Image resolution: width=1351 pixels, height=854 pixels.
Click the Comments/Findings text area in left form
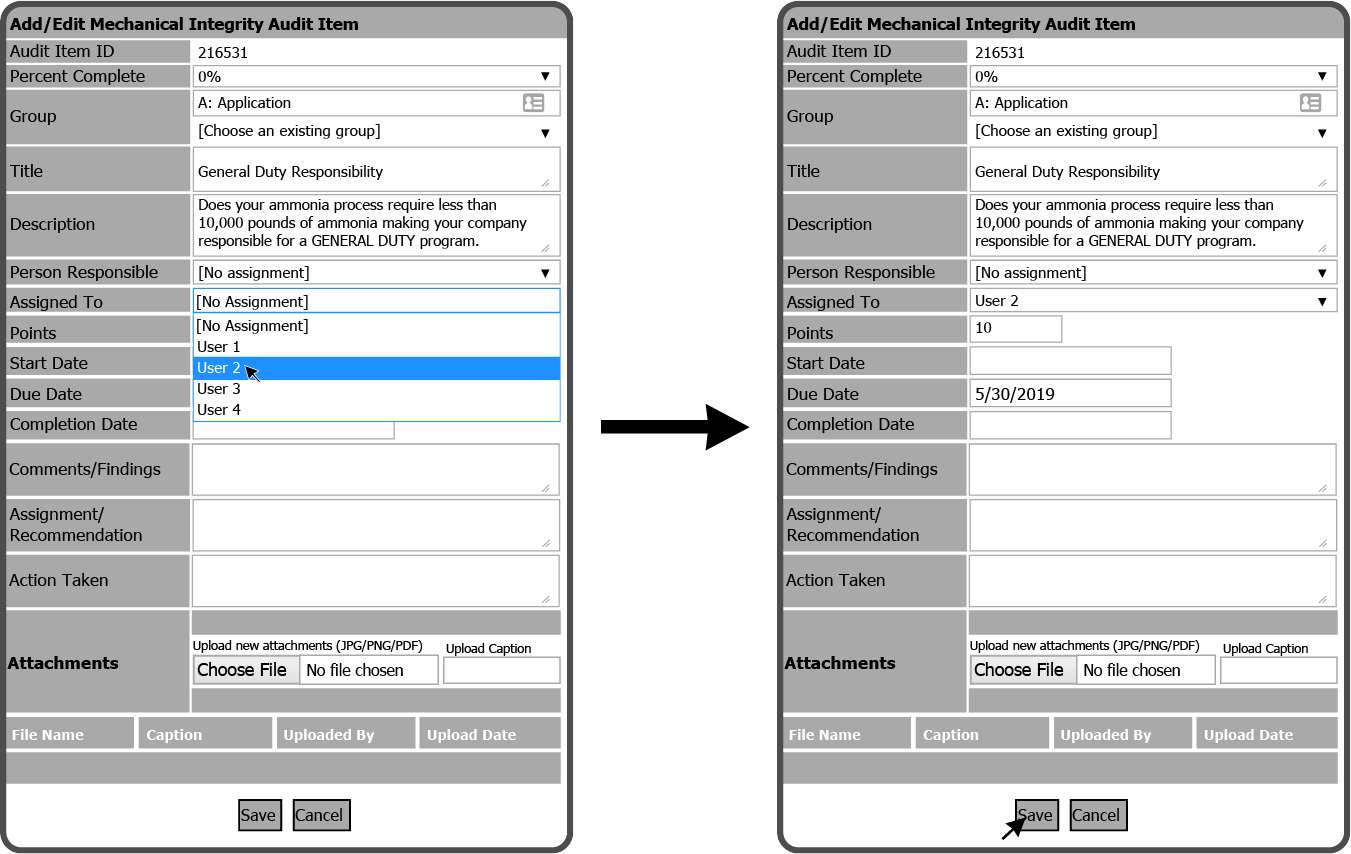click(376, 469)
